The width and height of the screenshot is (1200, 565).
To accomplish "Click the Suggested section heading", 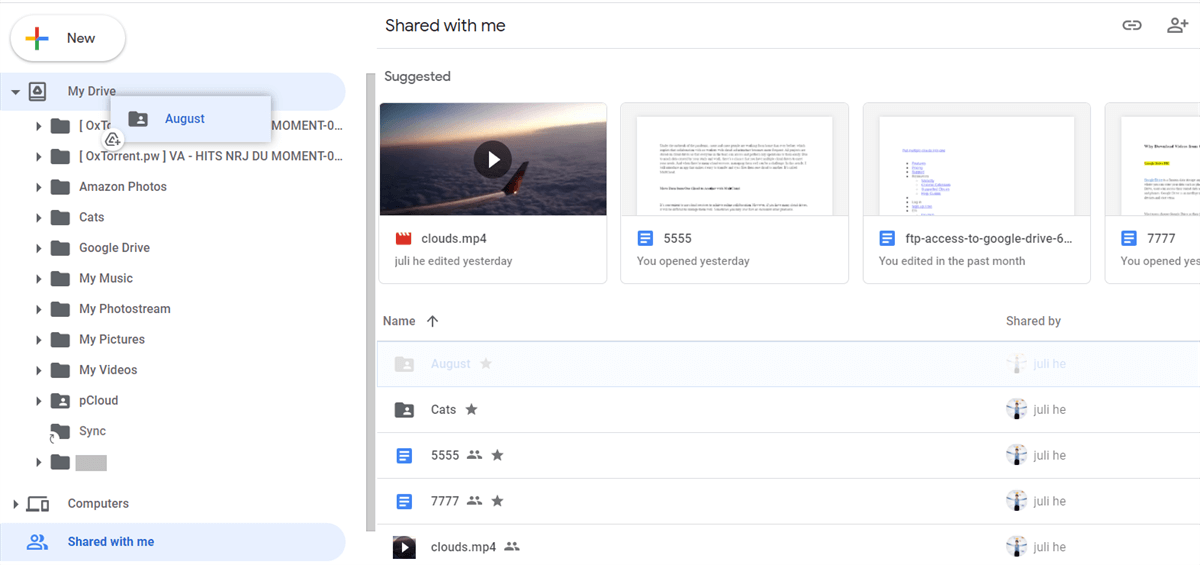I will tap(417, 77).
